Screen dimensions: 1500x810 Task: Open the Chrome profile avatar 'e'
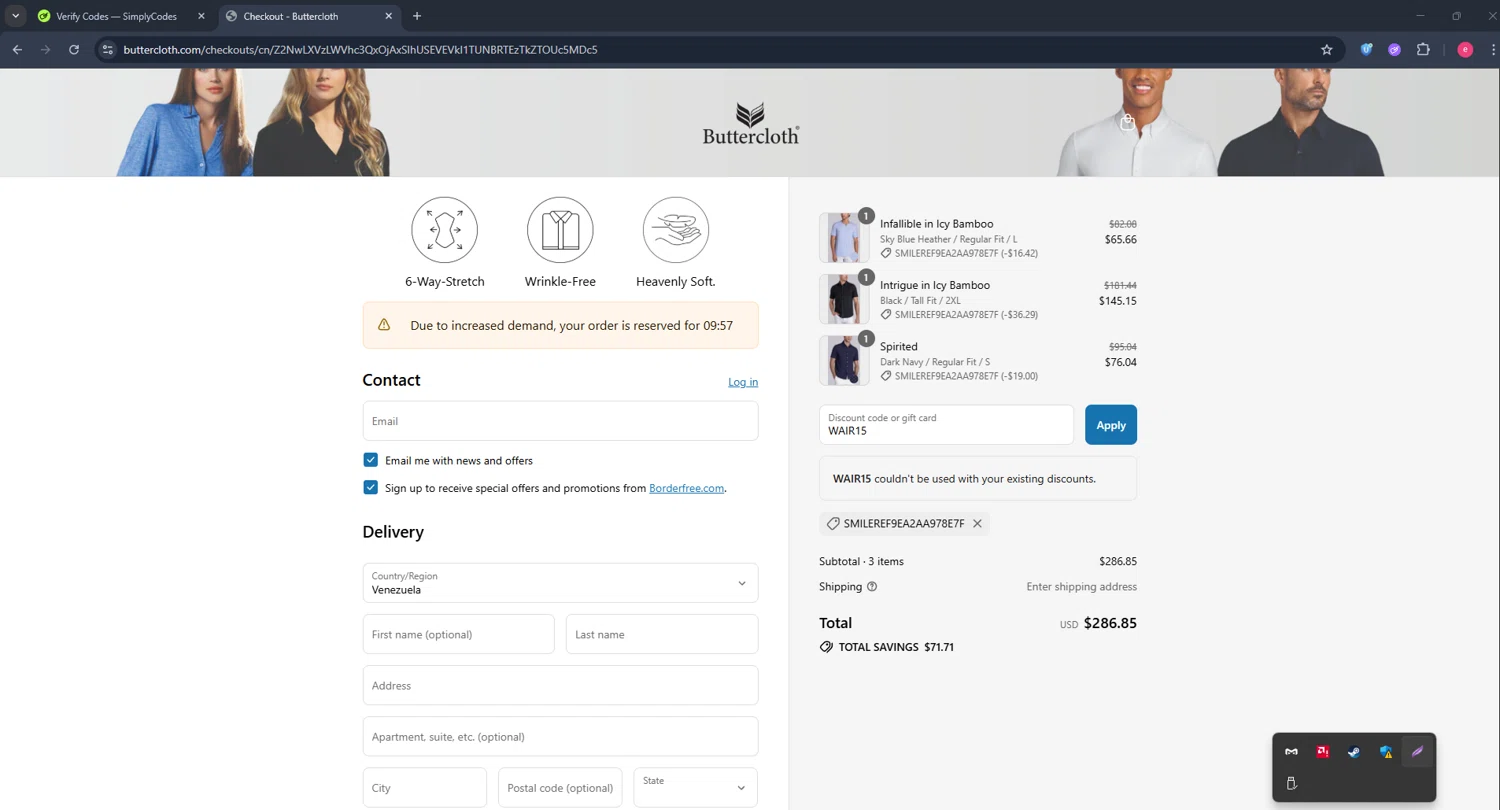point(1465,49)
